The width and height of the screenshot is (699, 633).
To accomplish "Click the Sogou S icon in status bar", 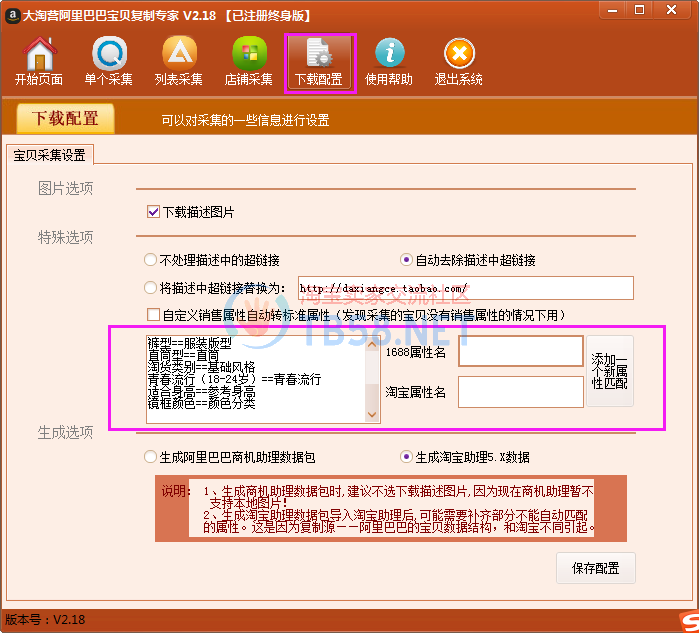I will [x=683, y=620].
